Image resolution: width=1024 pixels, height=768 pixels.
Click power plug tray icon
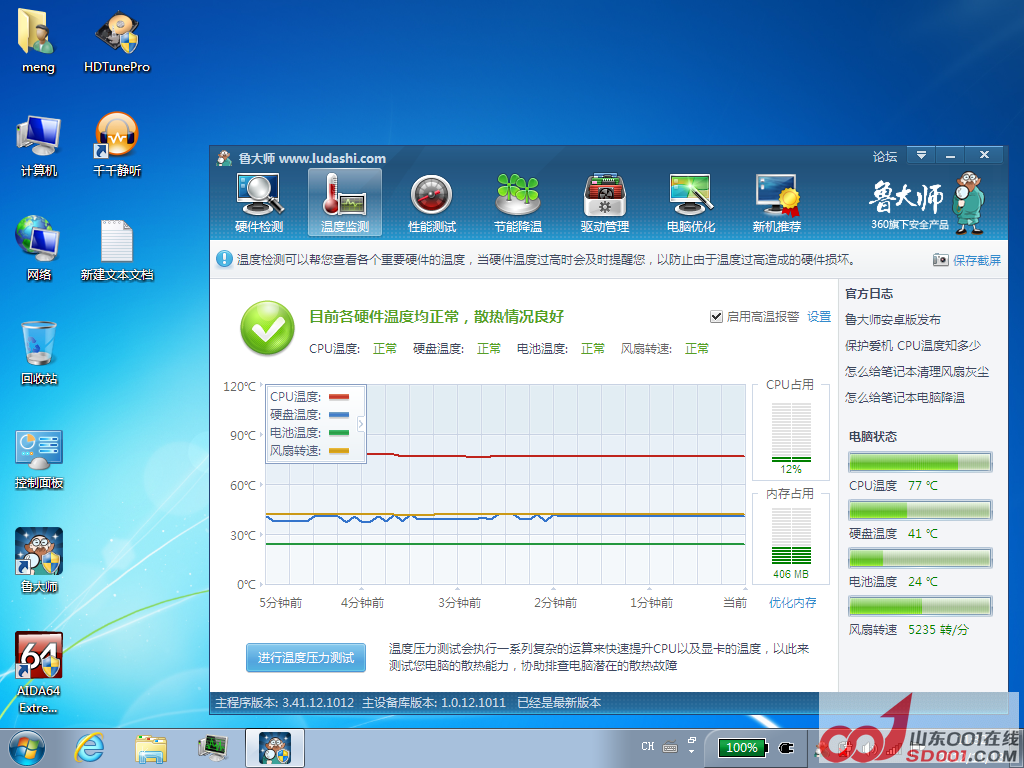786,748
